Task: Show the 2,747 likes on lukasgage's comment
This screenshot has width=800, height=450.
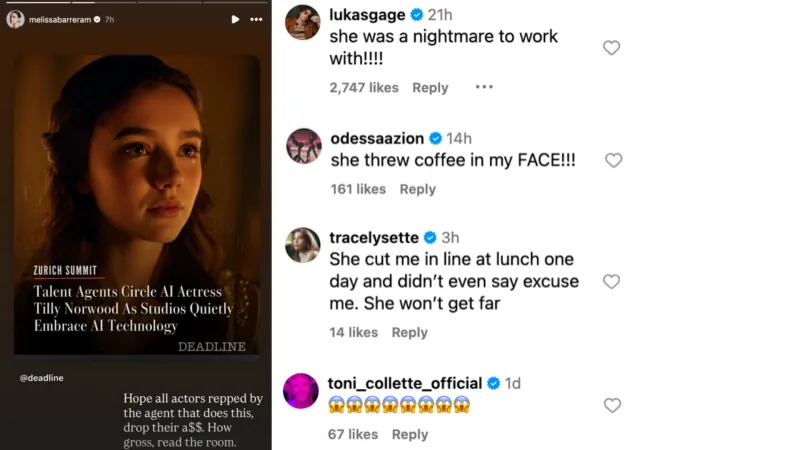Action: click(363, 88)
